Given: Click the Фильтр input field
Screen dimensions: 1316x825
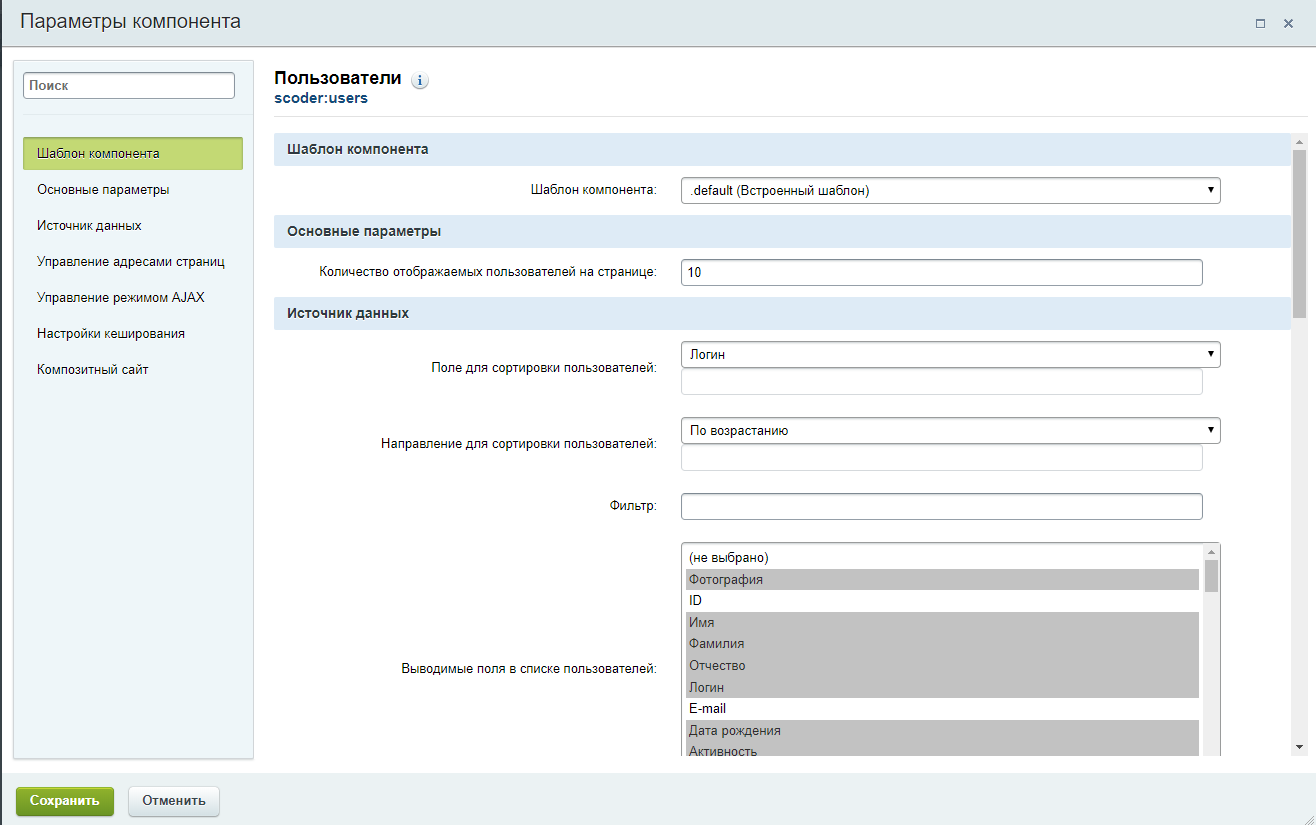Looking at the screenshot, I should click(x=941, y=506).
